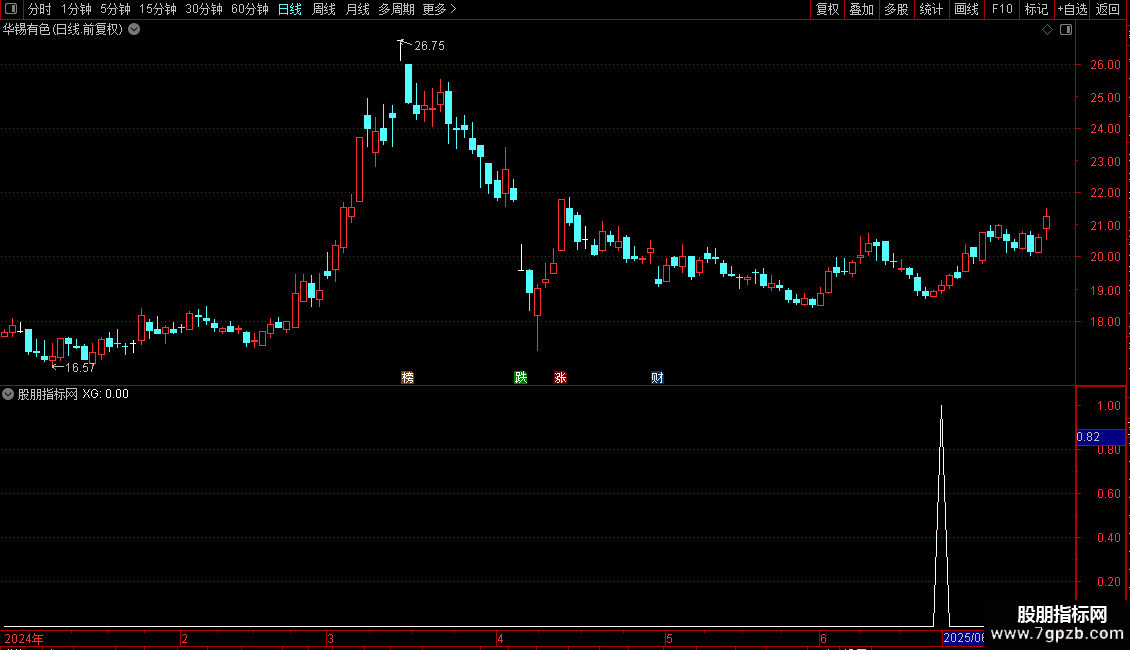Switch to 周线 weekly chart
The image size is (1130, 650).
pyautogui.click(x=324, y=9)
